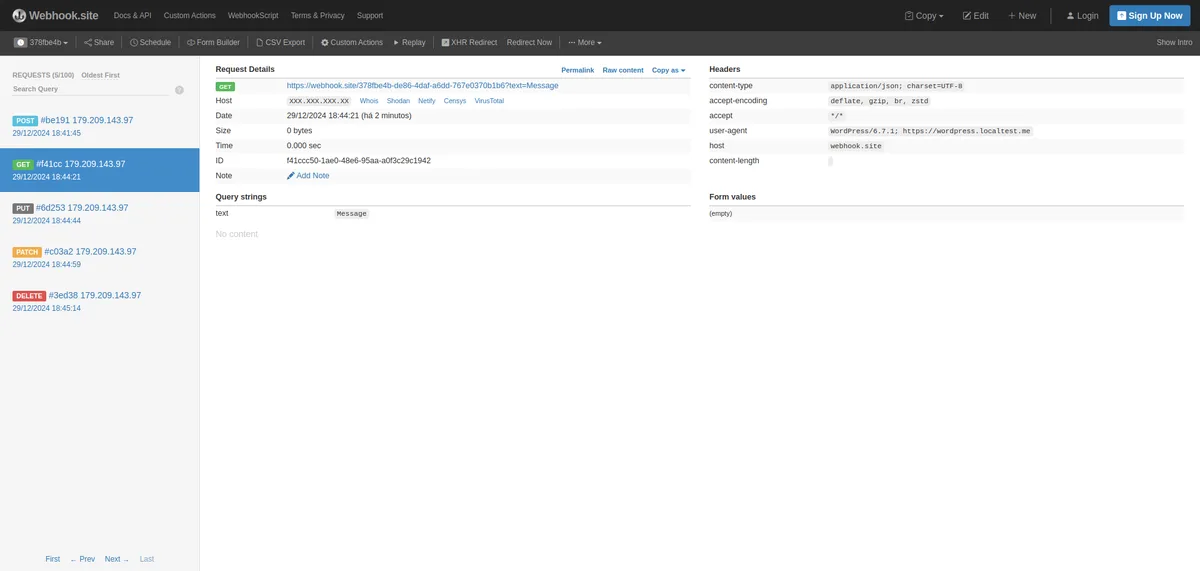1200x571 pixels.
Task: Click the Netify host lookup link
Action: coord(427,101)
